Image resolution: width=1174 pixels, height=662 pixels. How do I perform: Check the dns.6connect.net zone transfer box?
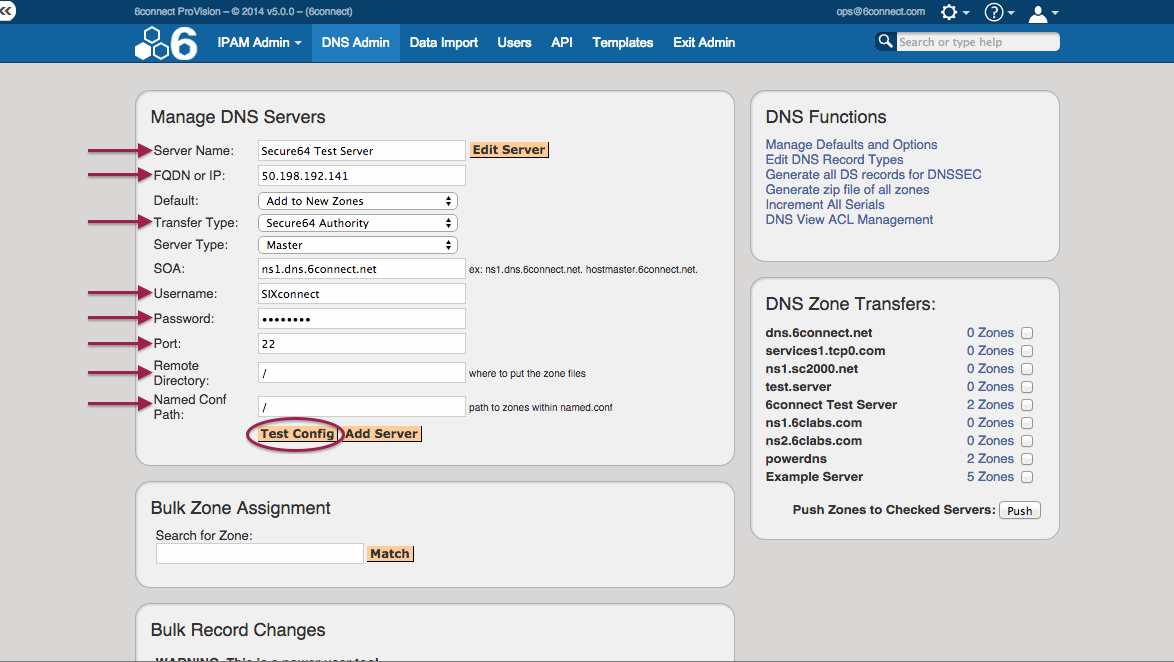[1027, 333]
